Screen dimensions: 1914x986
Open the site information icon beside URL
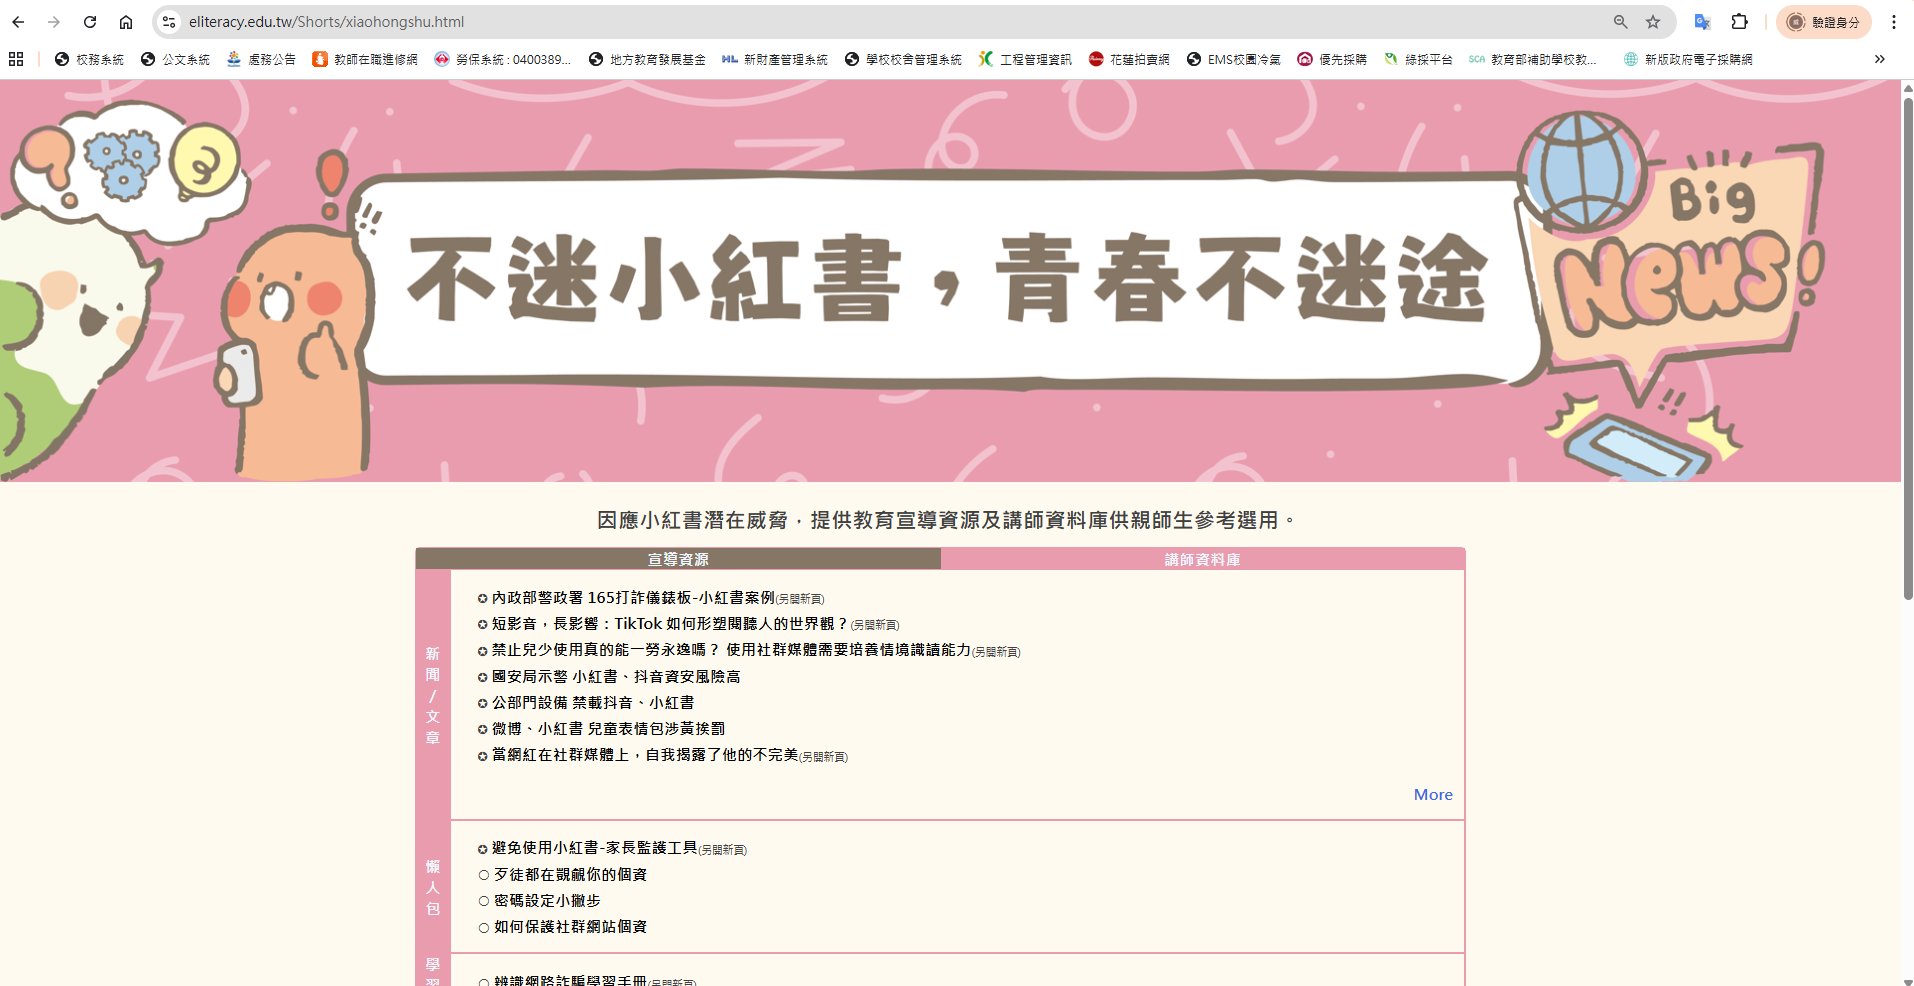[169, 22]
